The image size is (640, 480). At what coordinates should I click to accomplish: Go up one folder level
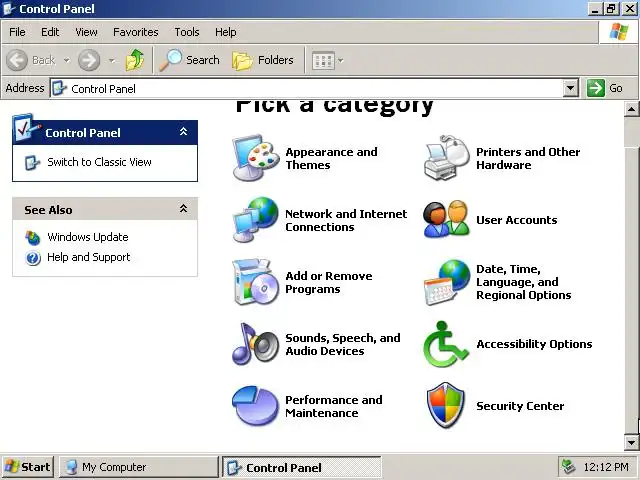pos(135,60)
